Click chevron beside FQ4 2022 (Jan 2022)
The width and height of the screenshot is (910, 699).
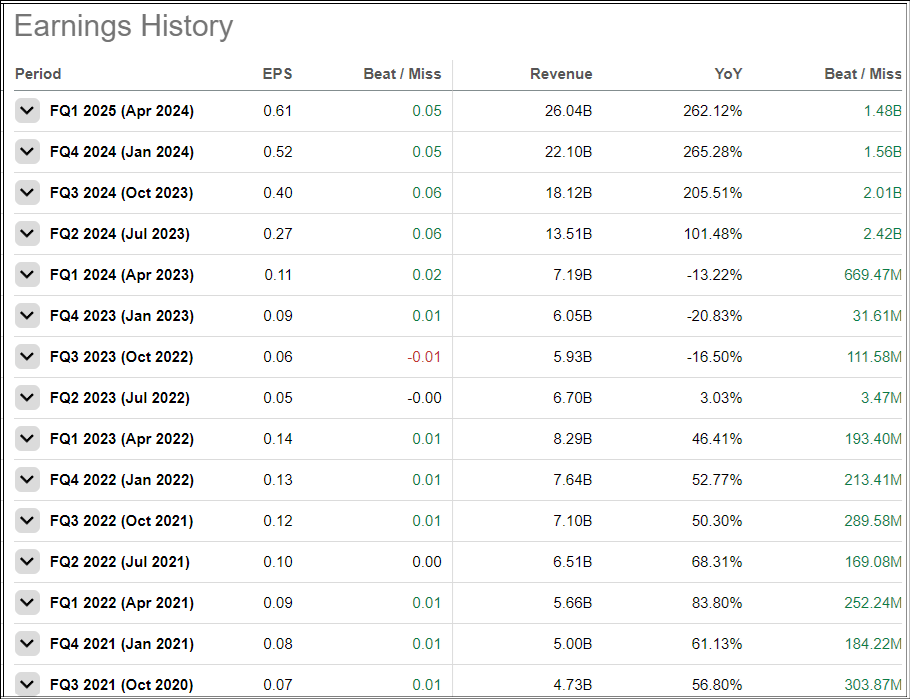tap(27, 480)
